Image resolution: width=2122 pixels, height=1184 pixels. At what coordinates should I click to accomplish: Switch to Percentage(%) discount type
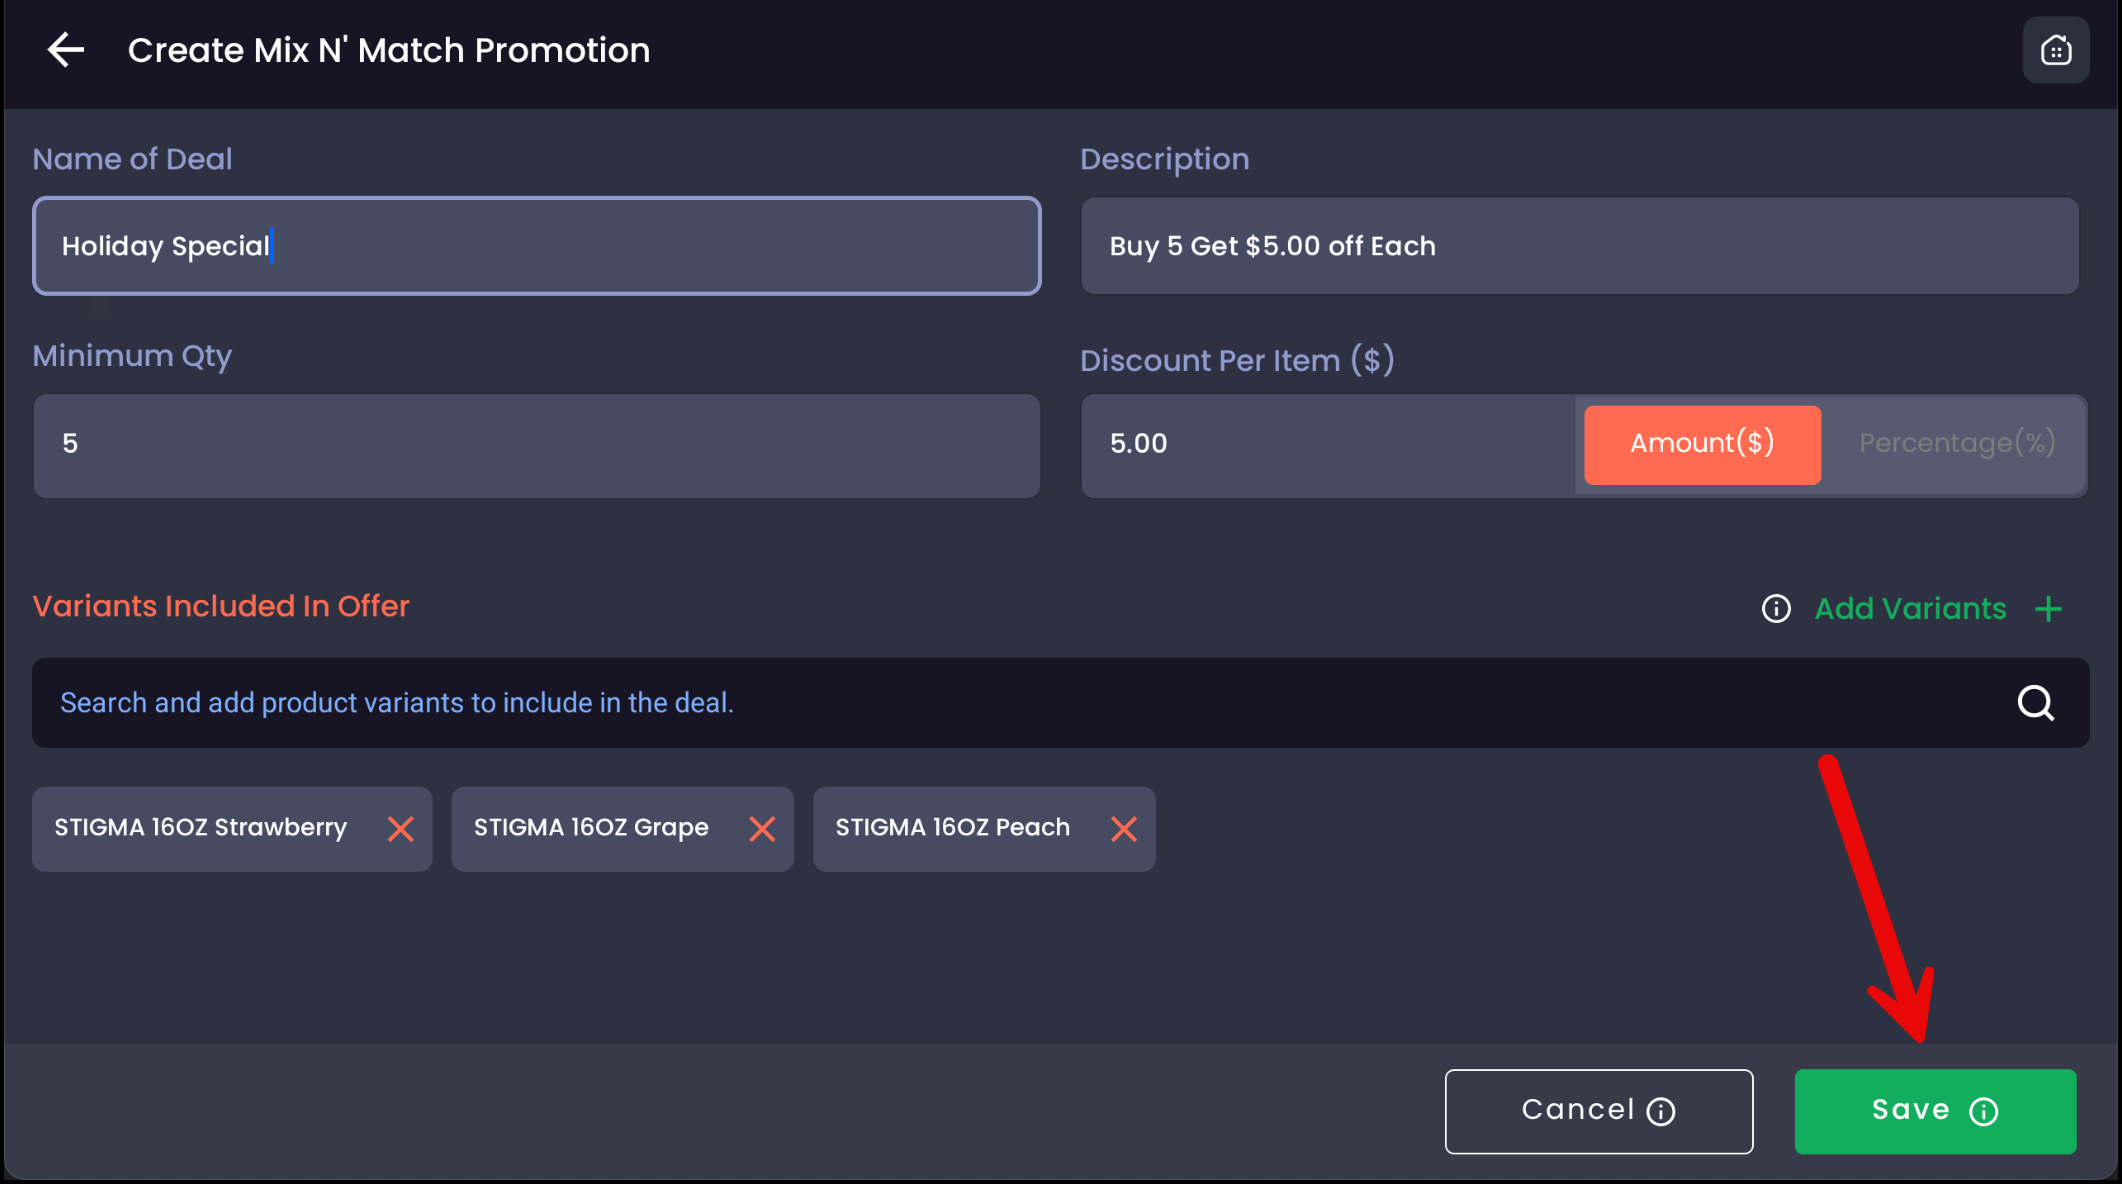click(1956, 444)
